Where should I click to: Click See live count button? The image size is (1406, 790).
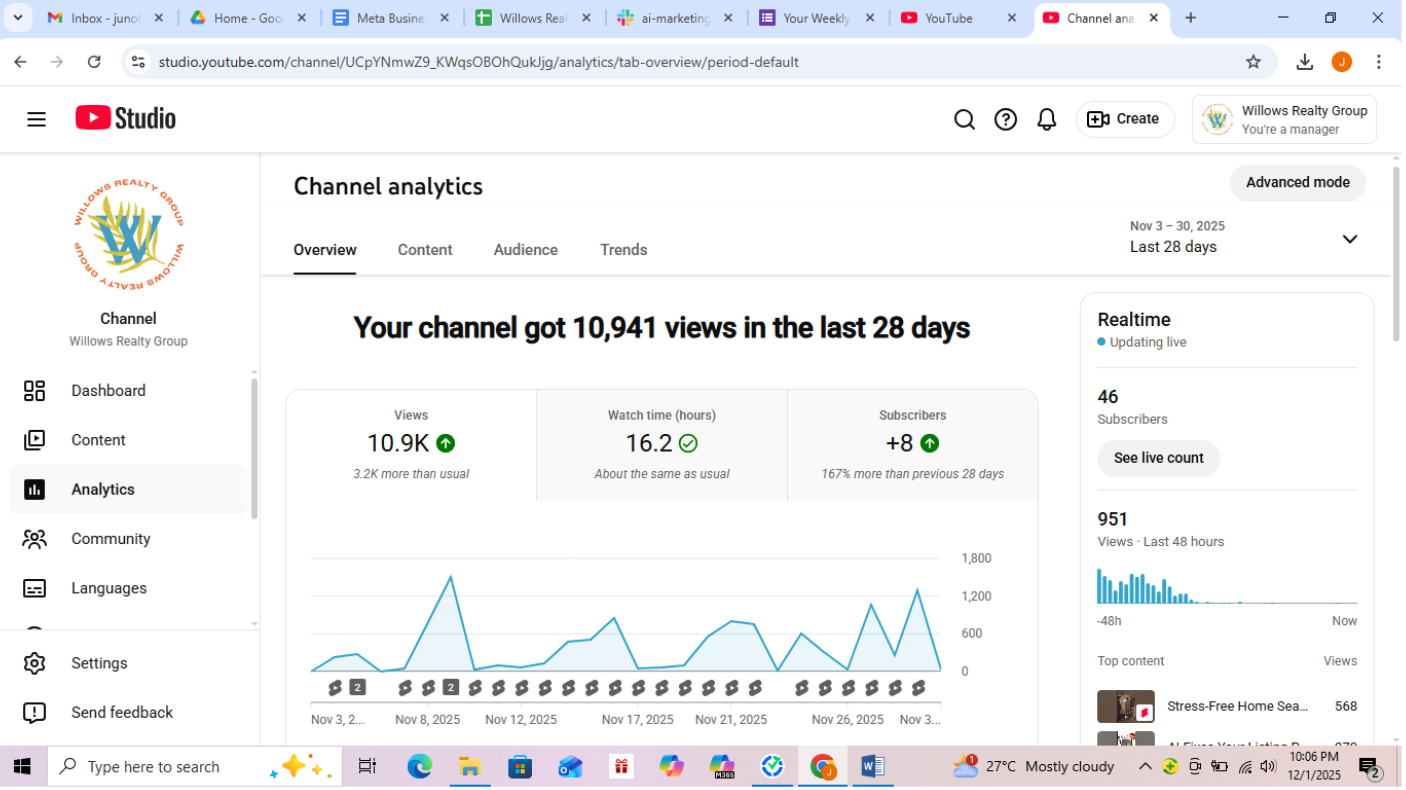pyautogui.click(x=1158, y=458)
